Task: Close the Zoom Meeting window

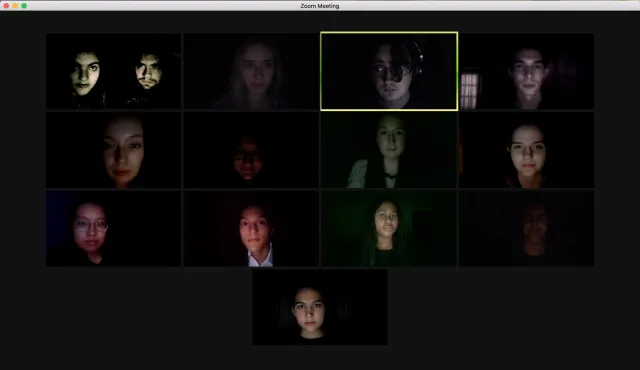Action: (x=6, y=6)
